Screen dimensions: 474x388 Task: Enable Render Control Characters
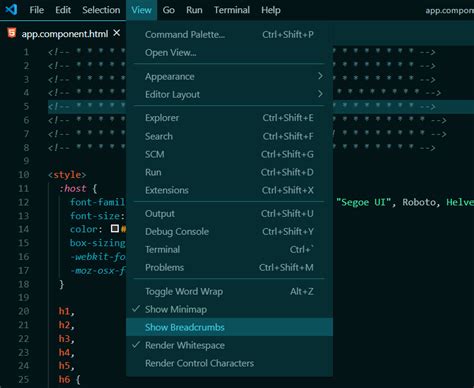[x=229, y=363]
